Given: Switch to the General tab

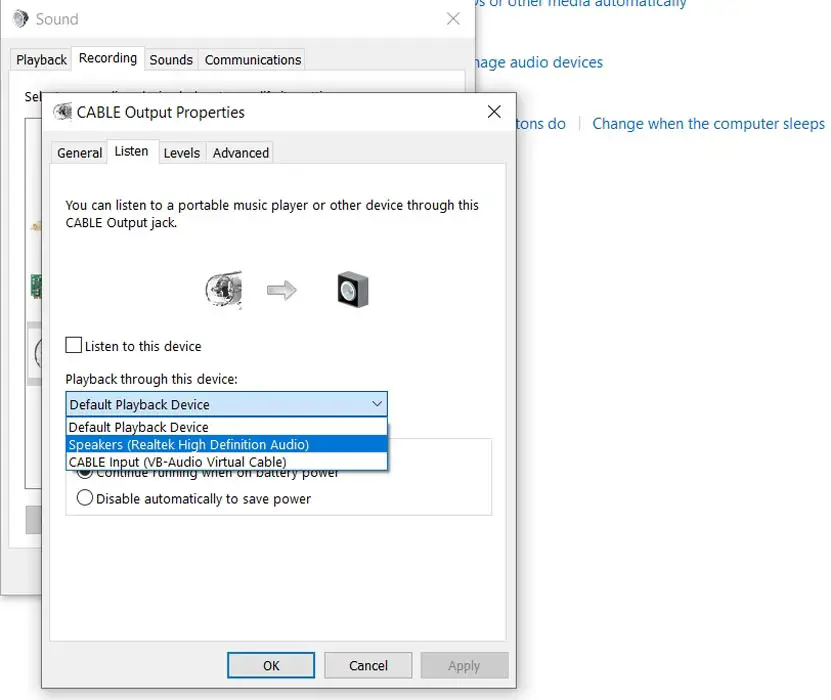Looking at the screenshot, I should (79, 153).
